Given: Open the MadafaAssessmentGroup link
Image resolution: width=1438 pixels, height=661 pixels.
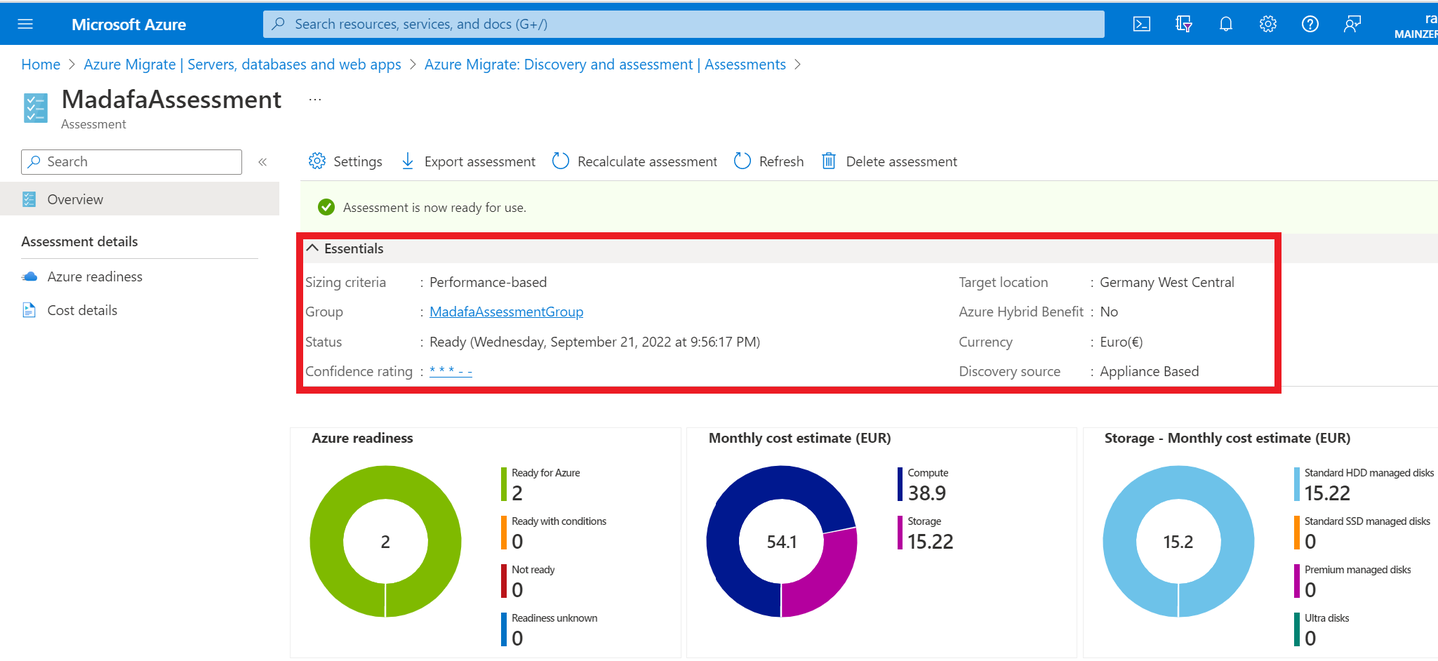Looking at the screenshot, I should point(506,312).
